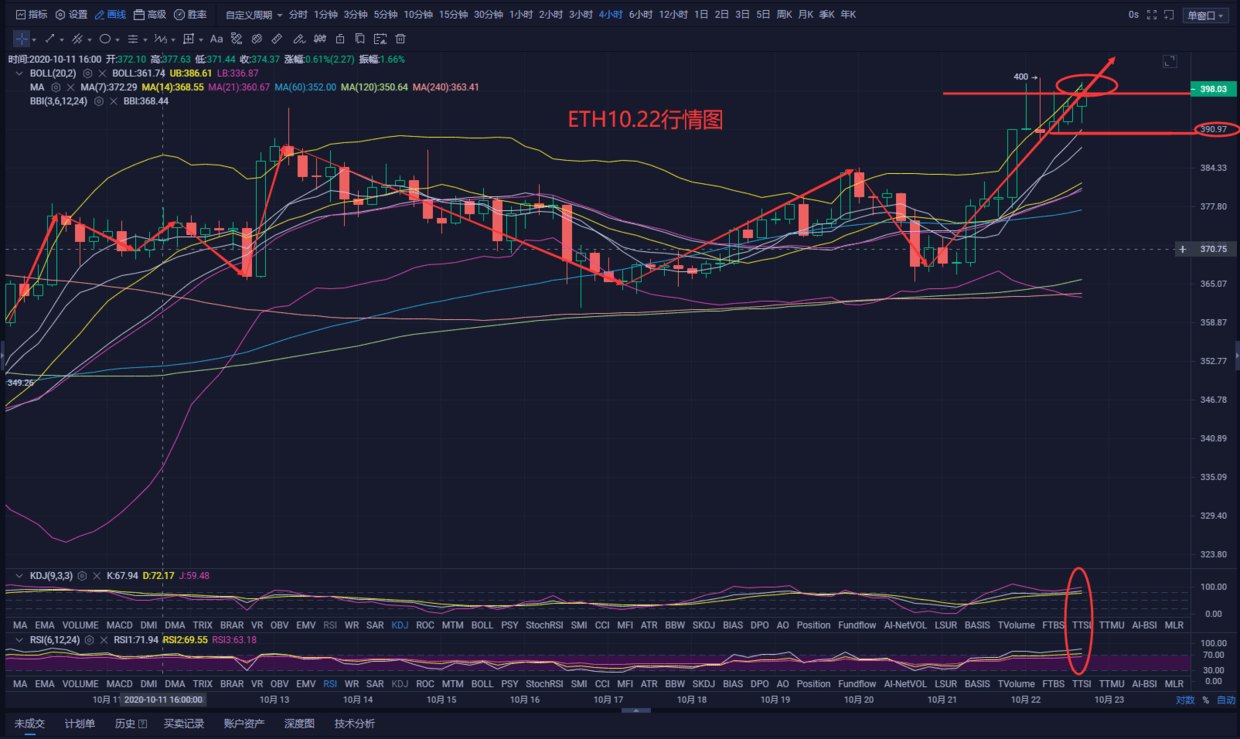Click the % percent scale button
Screen dimensions: 1240x739
click(x=1205, y=700)
